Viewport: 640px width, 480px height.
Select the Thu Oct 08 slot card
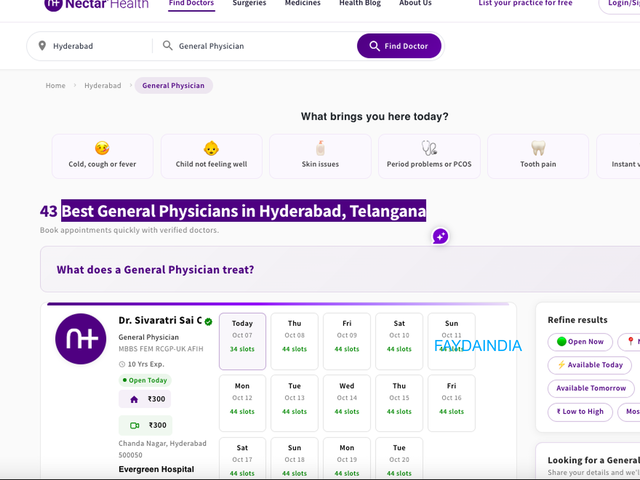[294, 342]
